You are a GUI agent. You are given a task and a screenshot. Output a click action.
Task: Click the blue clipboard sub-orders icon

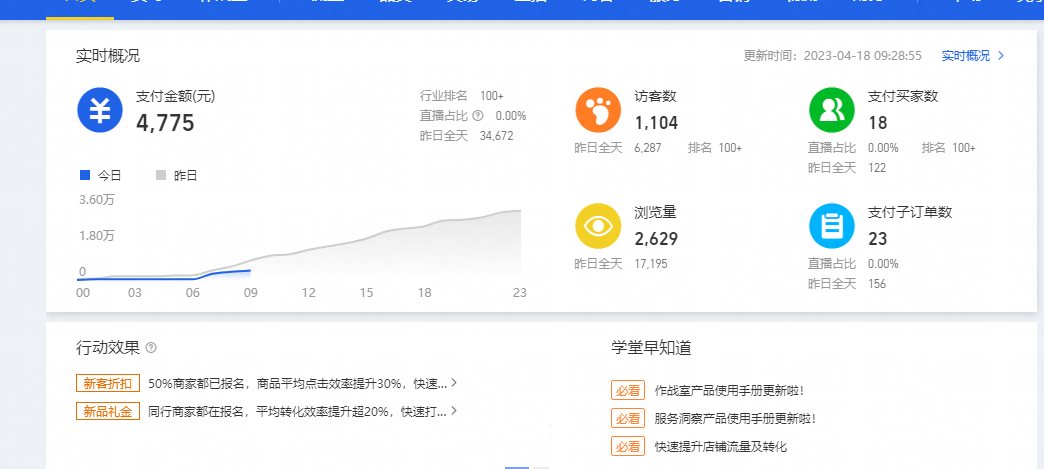coord(832,226)
